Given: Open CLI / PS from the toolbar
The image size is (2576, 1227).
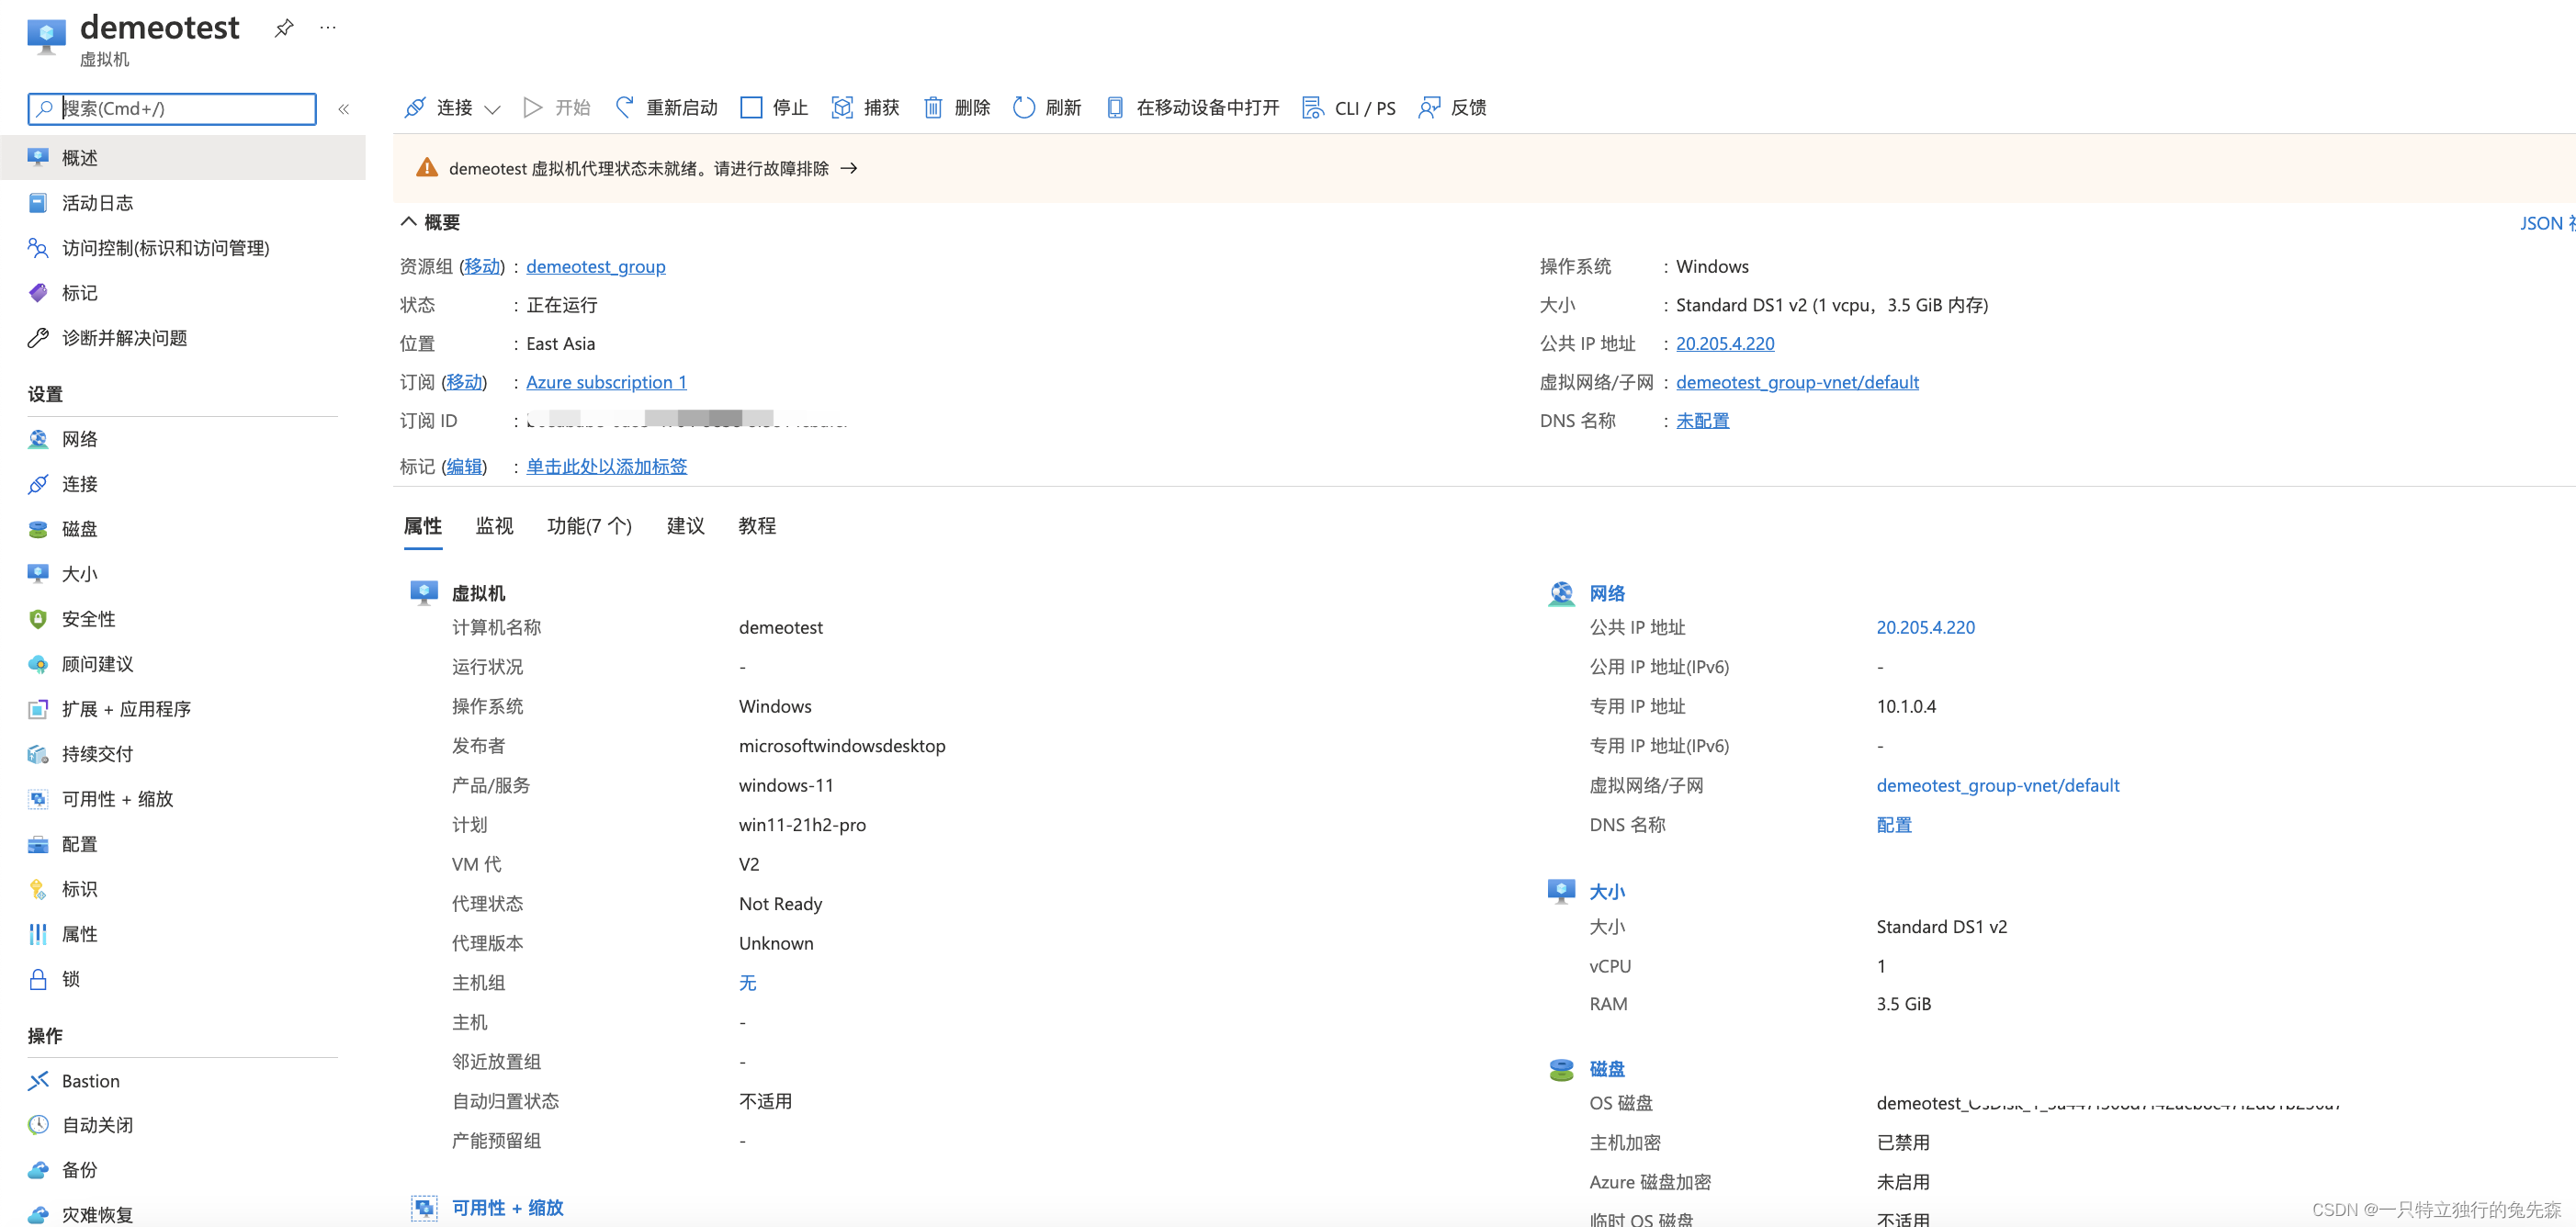Looking at the screenshot, I should point(1349,107).
